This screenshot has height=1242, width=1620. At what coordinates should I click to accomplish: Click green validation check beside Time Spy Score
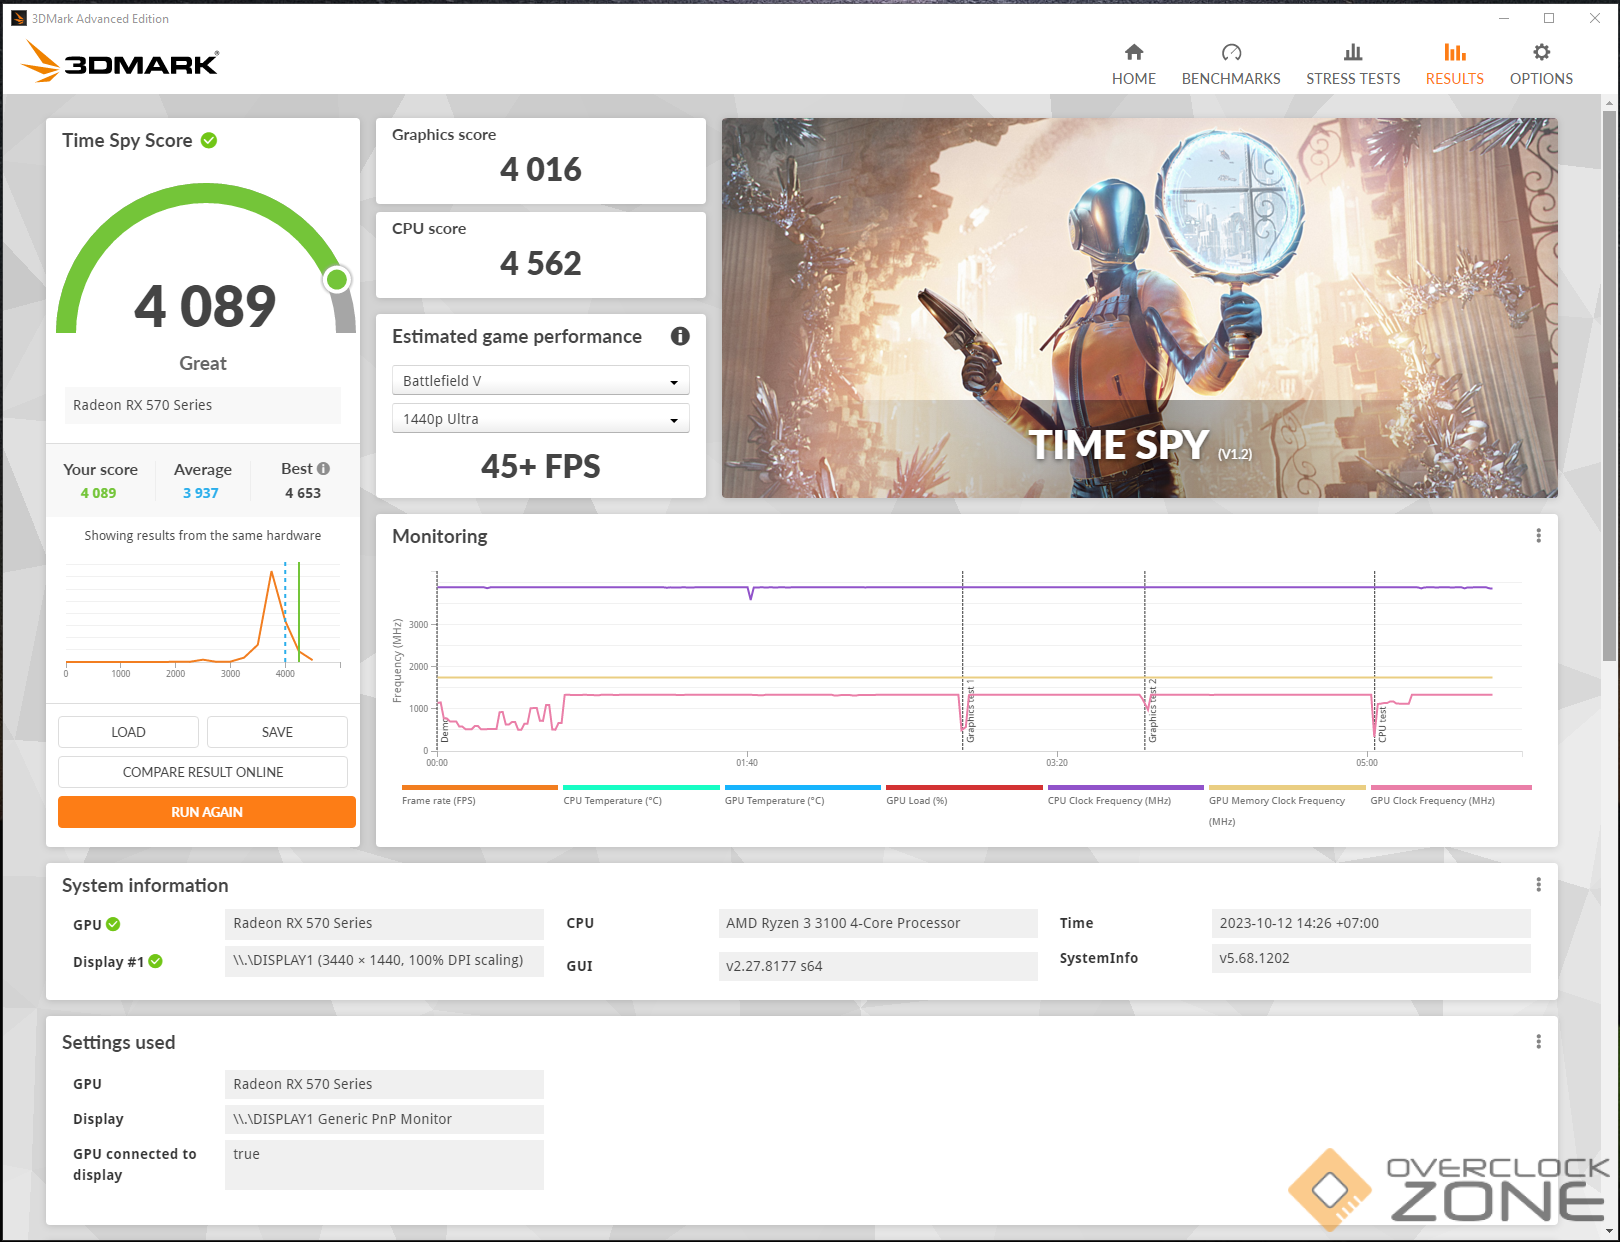point(209,140)
